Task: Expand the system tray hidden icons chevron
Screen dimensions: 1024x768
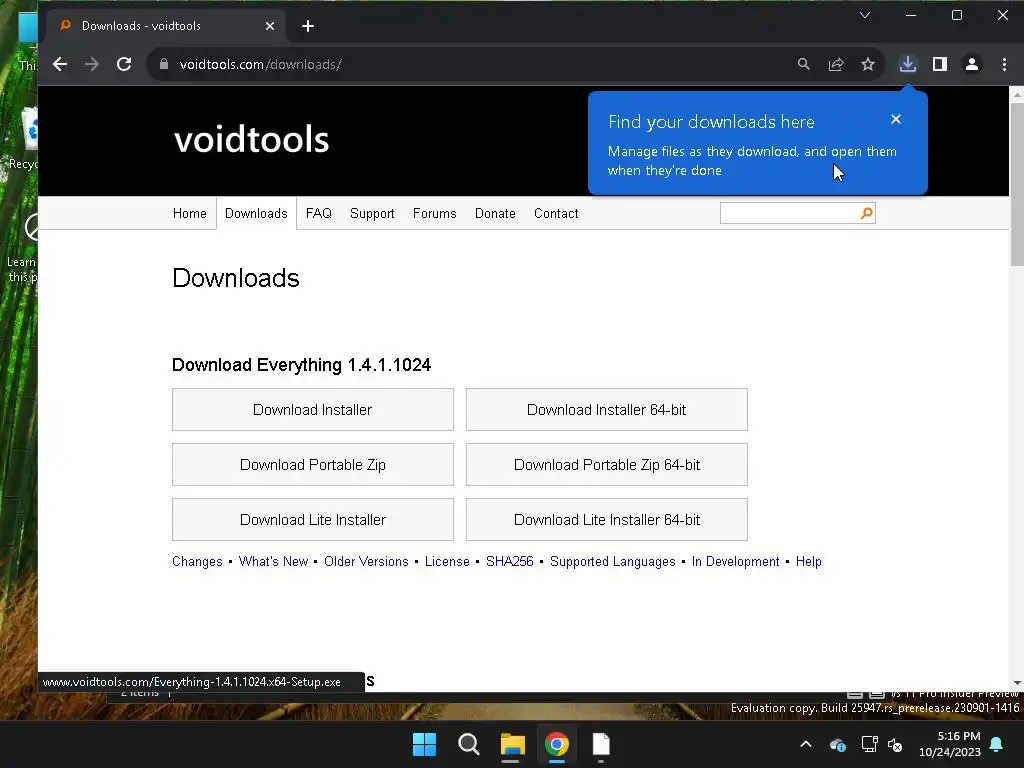Action: click(x=806, y=744)
